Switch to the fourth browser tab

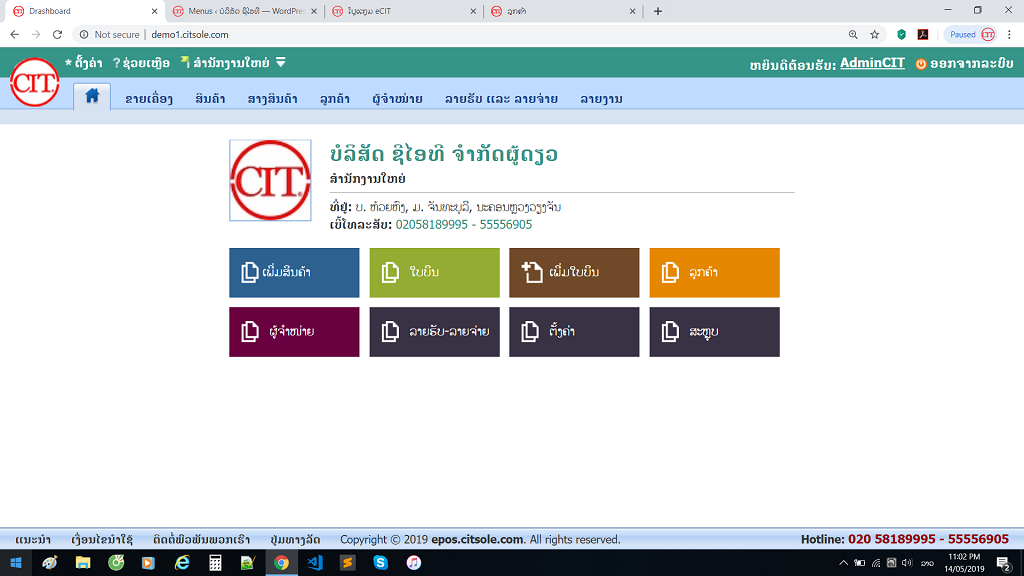click(562, 11)
